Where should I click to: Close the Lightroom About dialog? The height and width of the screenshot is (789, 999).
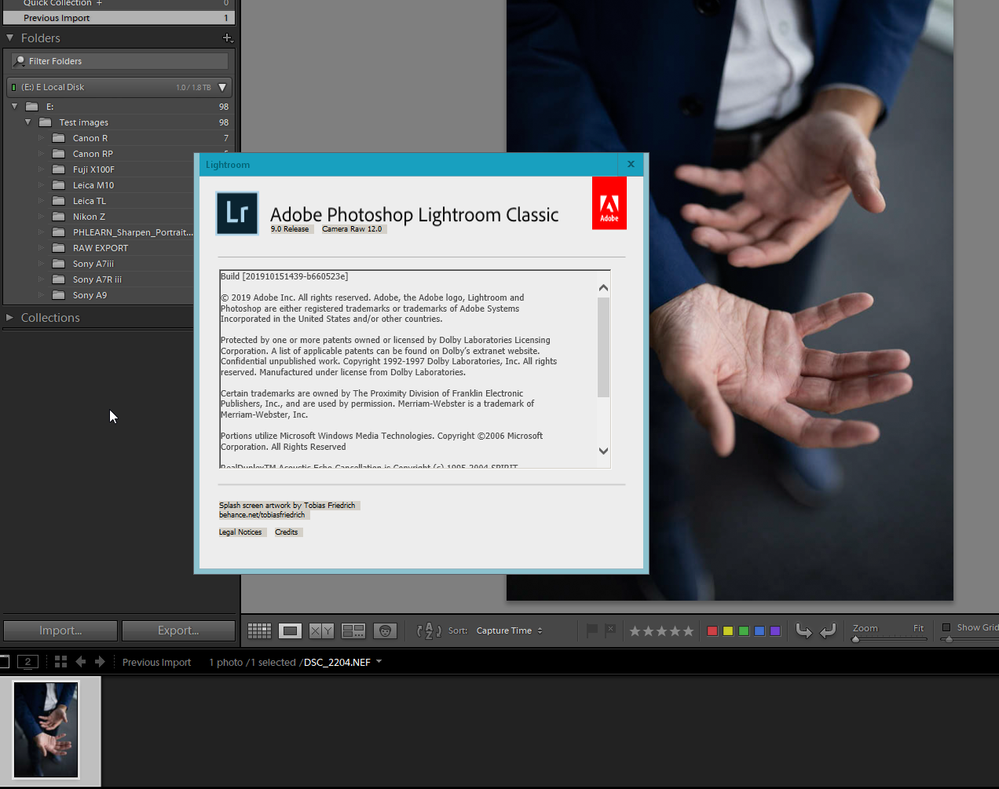click(x=631, y=164)
